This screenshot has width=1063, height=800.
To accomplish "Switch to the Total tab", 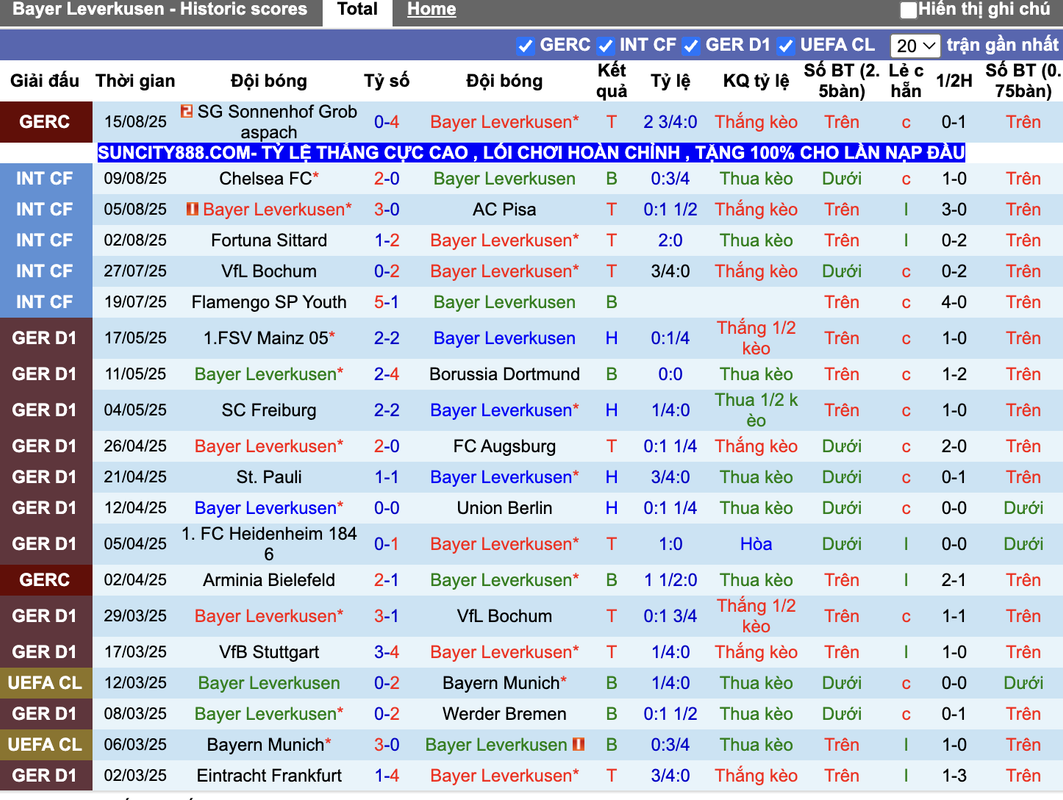I will (357, 10).
